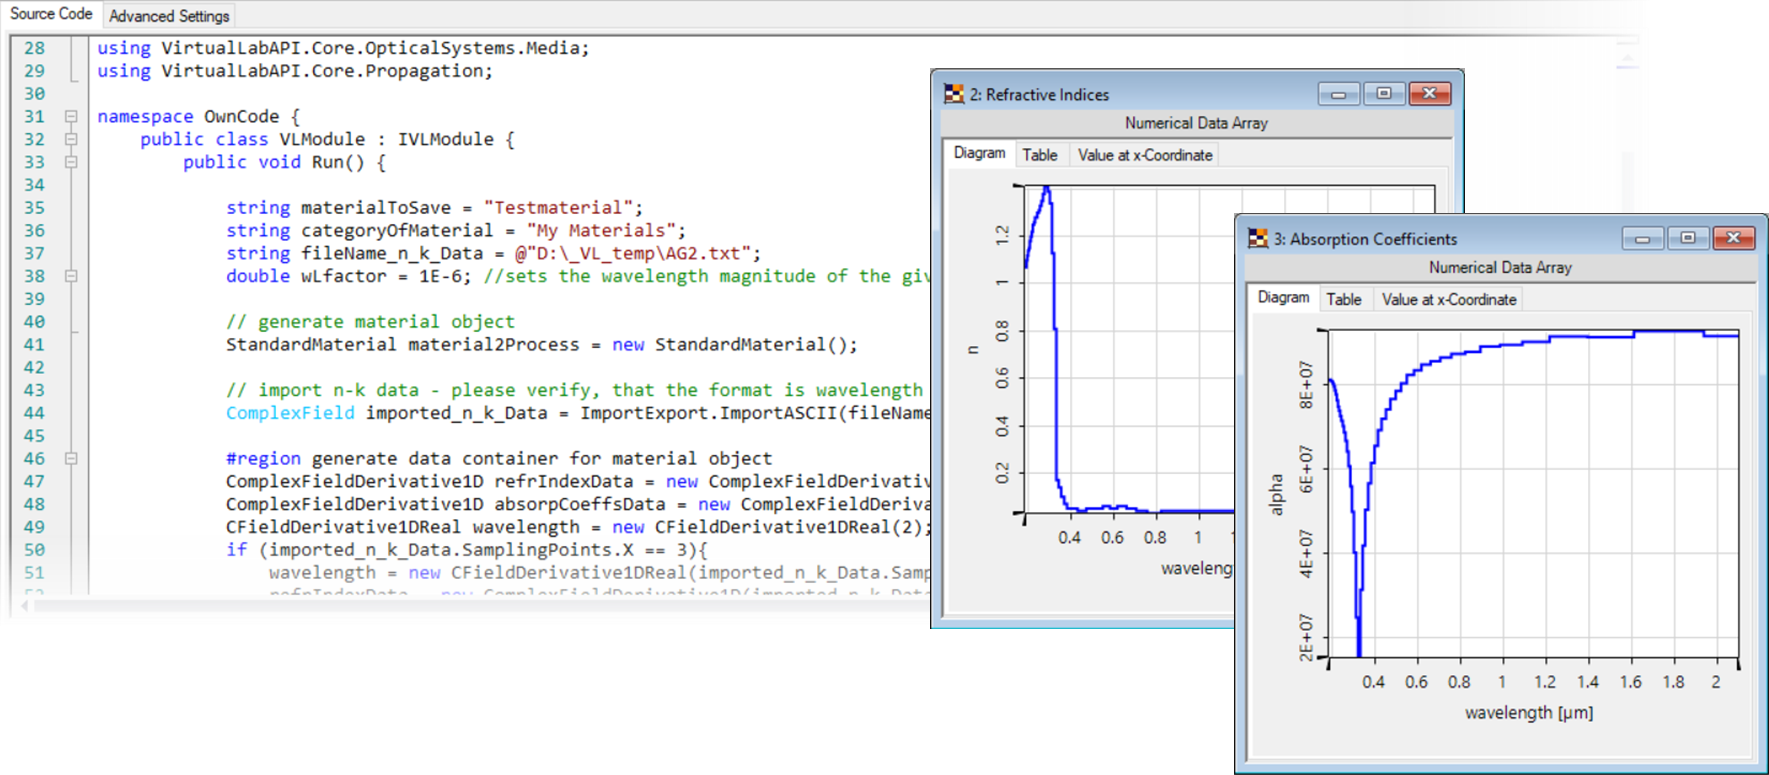Open Table tab in Refractive Indices window
The width and height of the screenshot is (1769, 775).
coord(1040,155)
